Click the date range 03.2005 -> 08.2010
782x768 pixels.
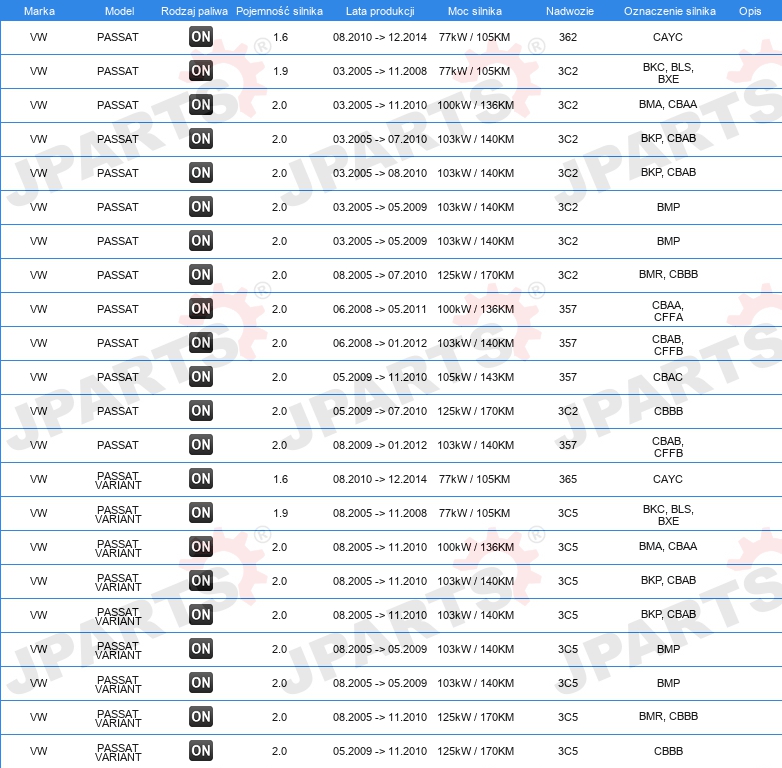click(x=380, y=173)
